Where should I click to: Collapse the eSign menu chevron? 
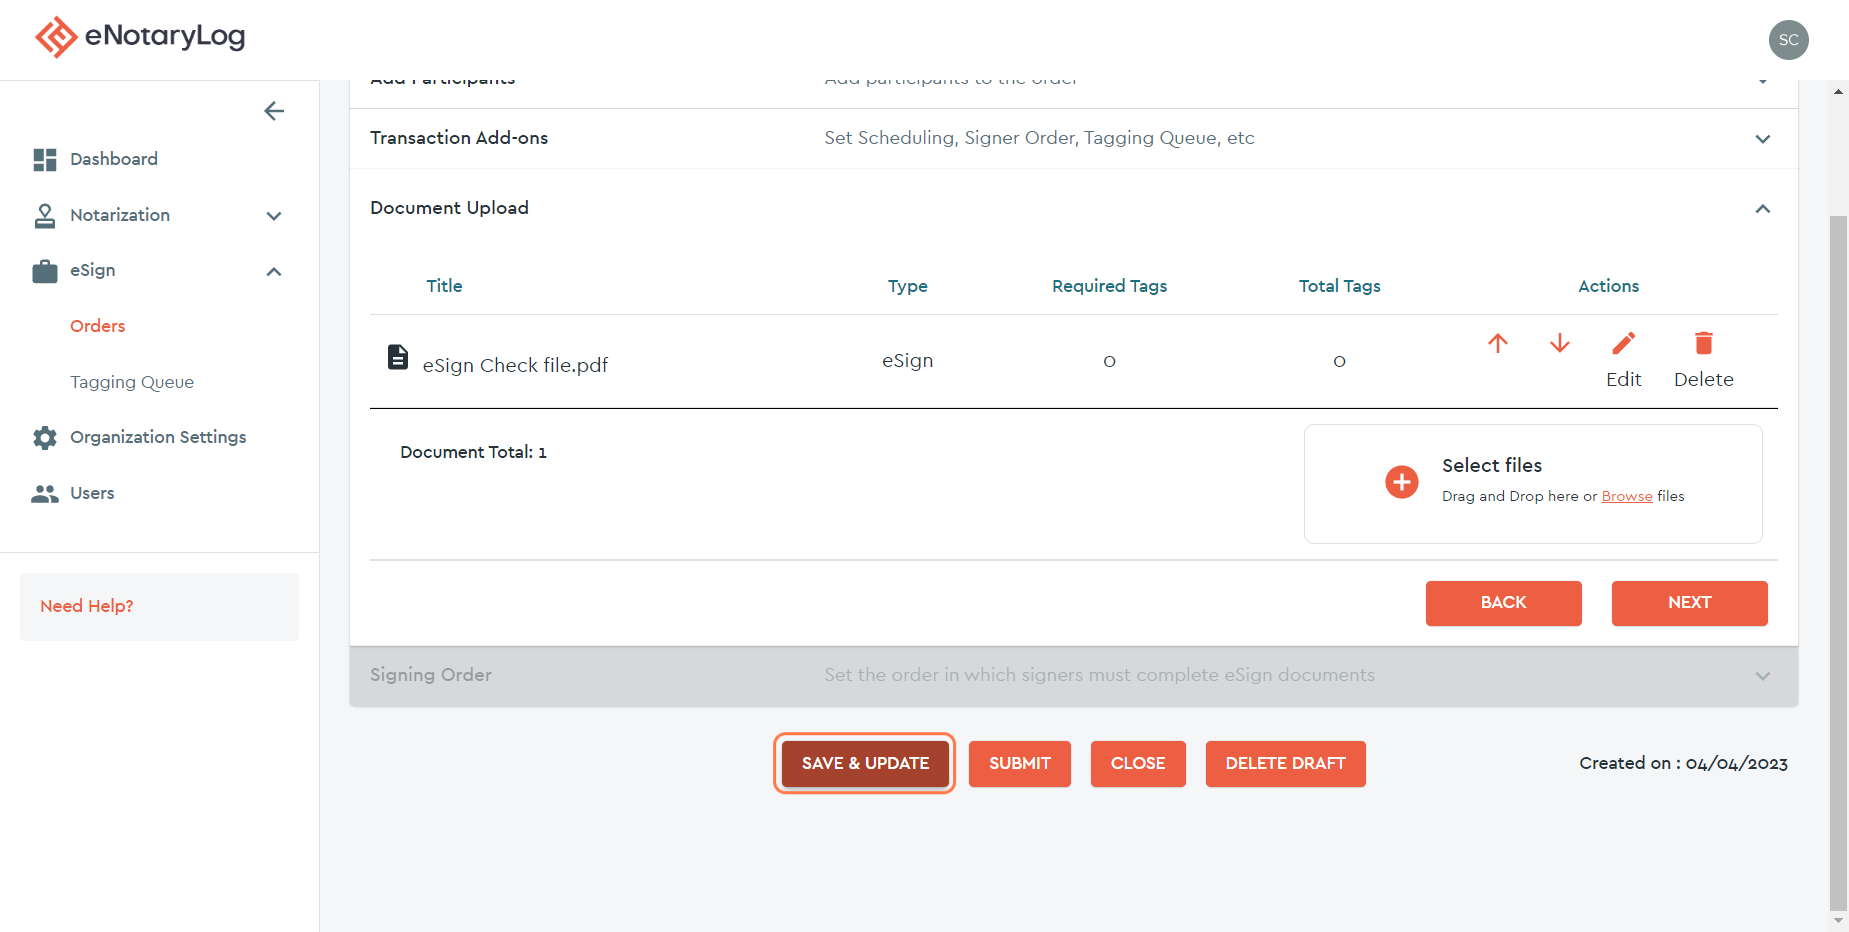274,271
